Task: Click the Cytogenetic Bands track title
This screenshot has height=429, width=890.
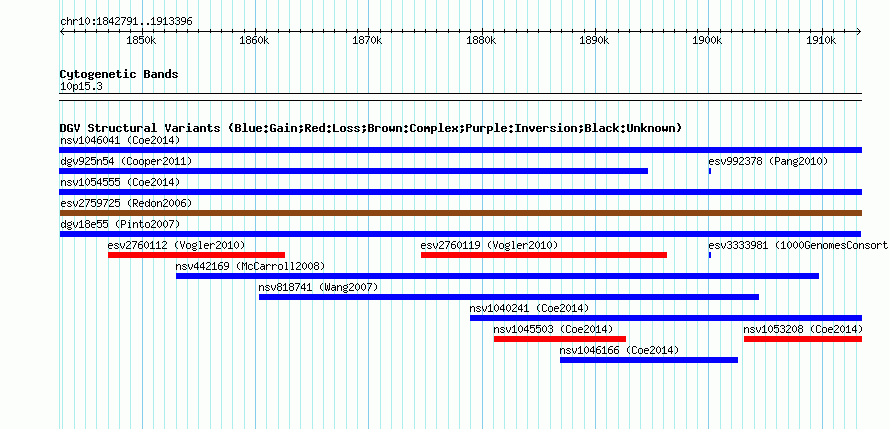Action: pos(119,74)
